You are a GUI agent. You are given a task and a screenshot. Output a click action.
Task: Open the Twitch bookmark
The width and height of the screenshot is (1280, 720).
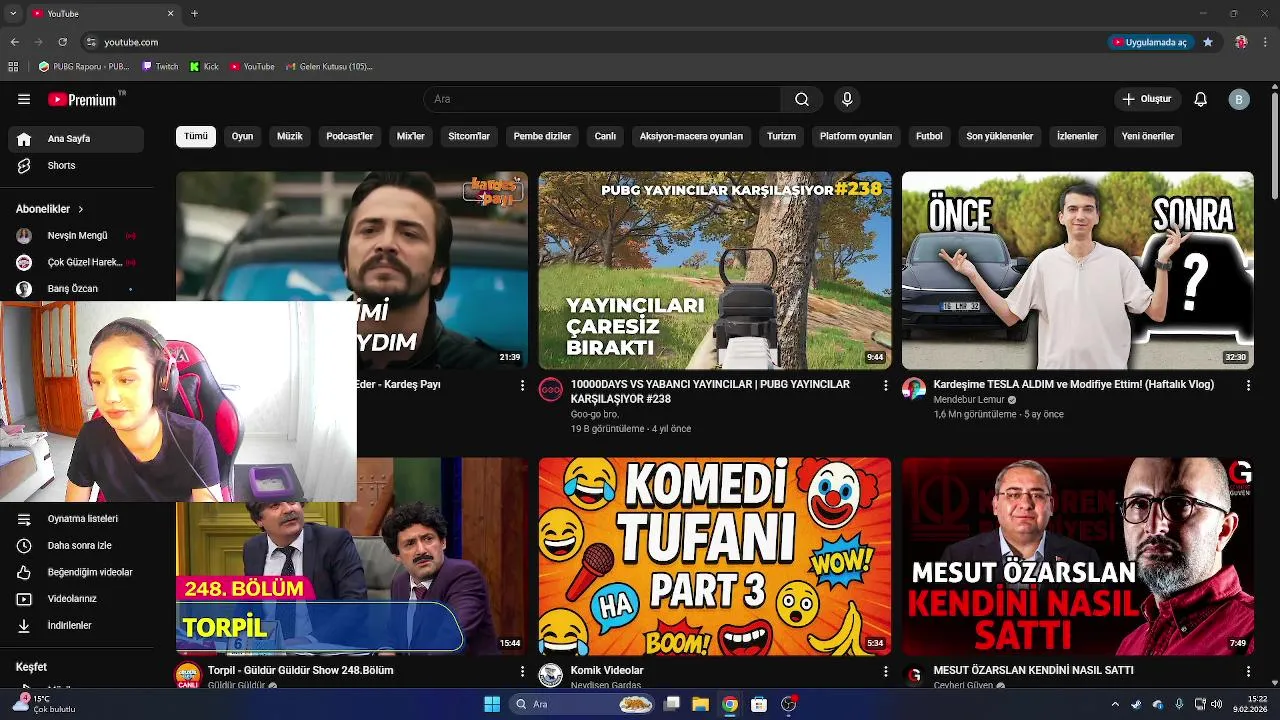[x=160, y=67]
